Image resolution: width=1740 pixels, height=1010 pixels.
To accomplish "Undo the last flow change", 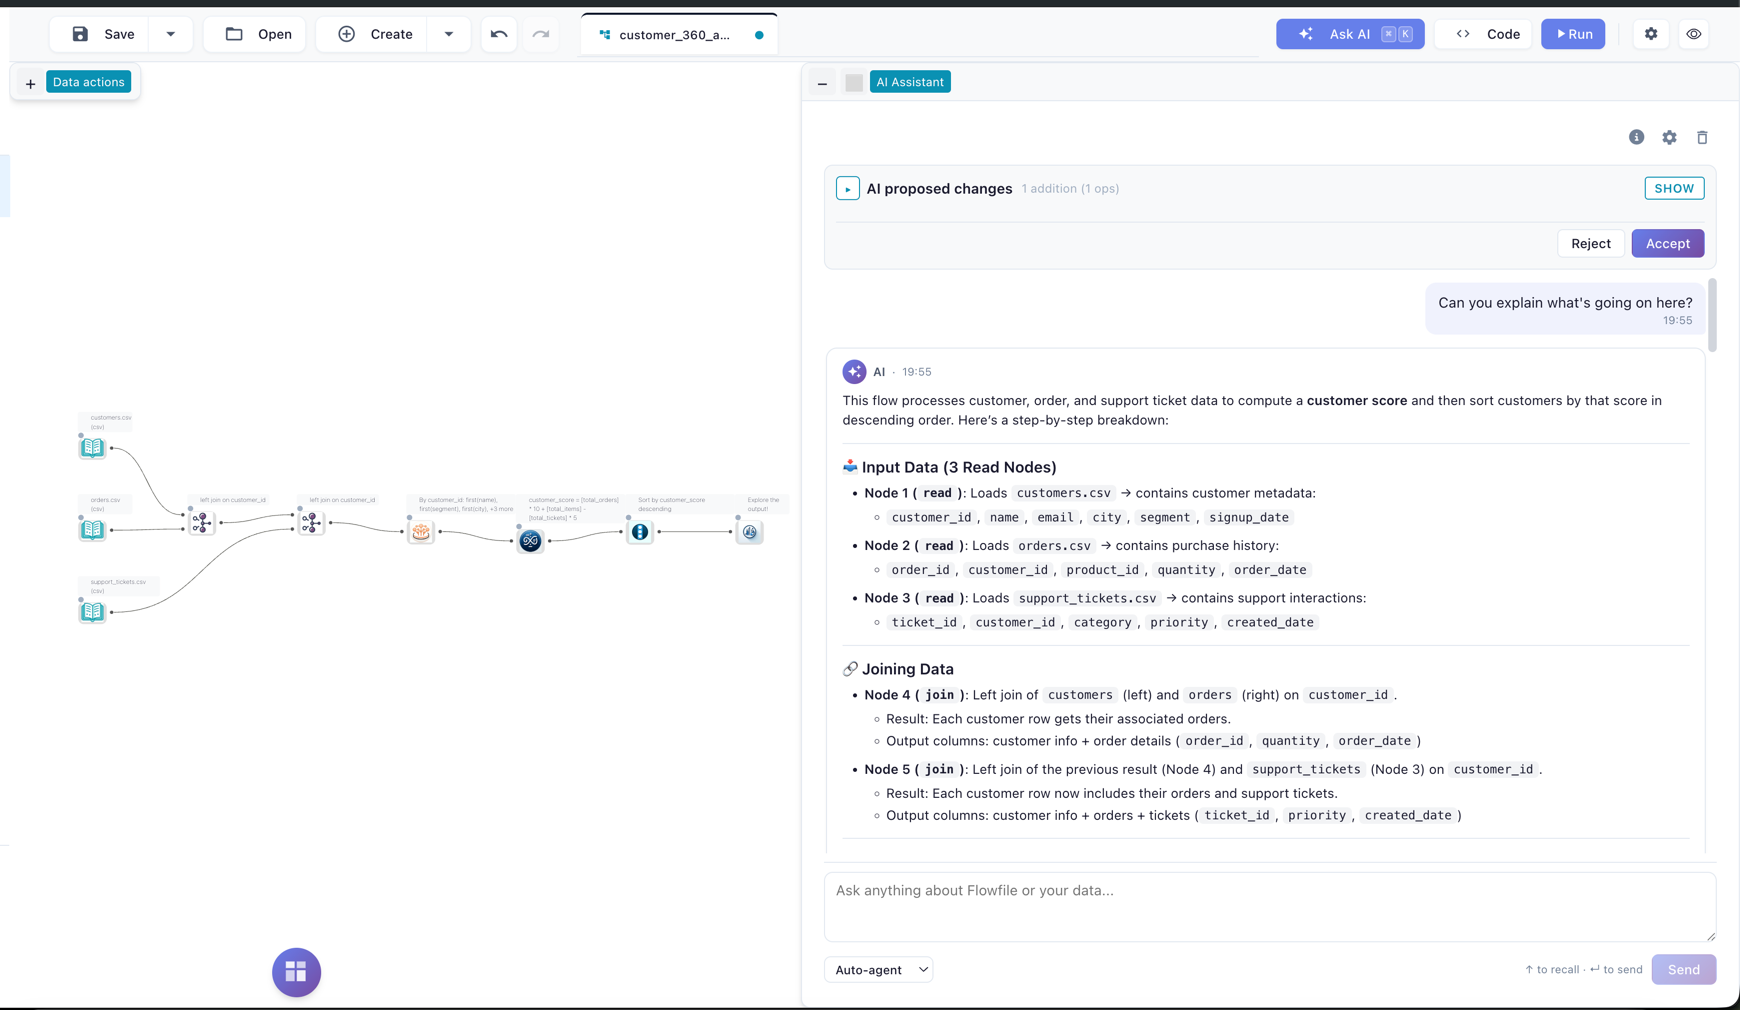I will pyautogui.click(x=499, y=34).
